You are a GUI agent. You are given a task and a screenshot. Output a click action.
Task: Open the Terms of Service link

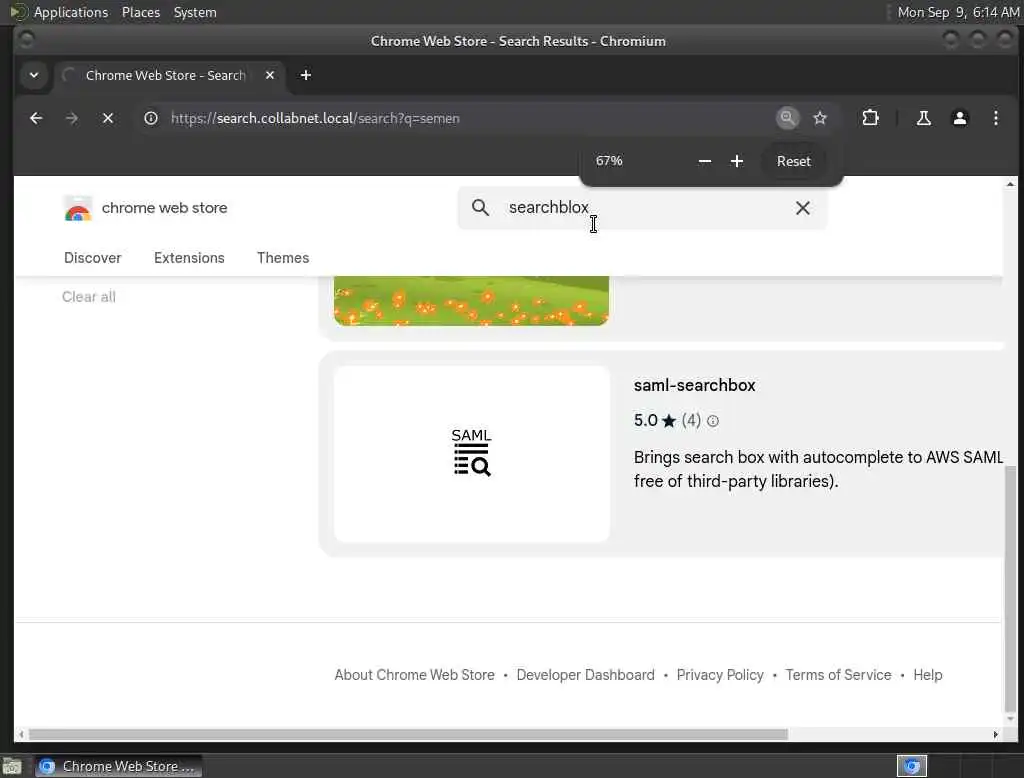pyautogui.click(x=838, y=675)
